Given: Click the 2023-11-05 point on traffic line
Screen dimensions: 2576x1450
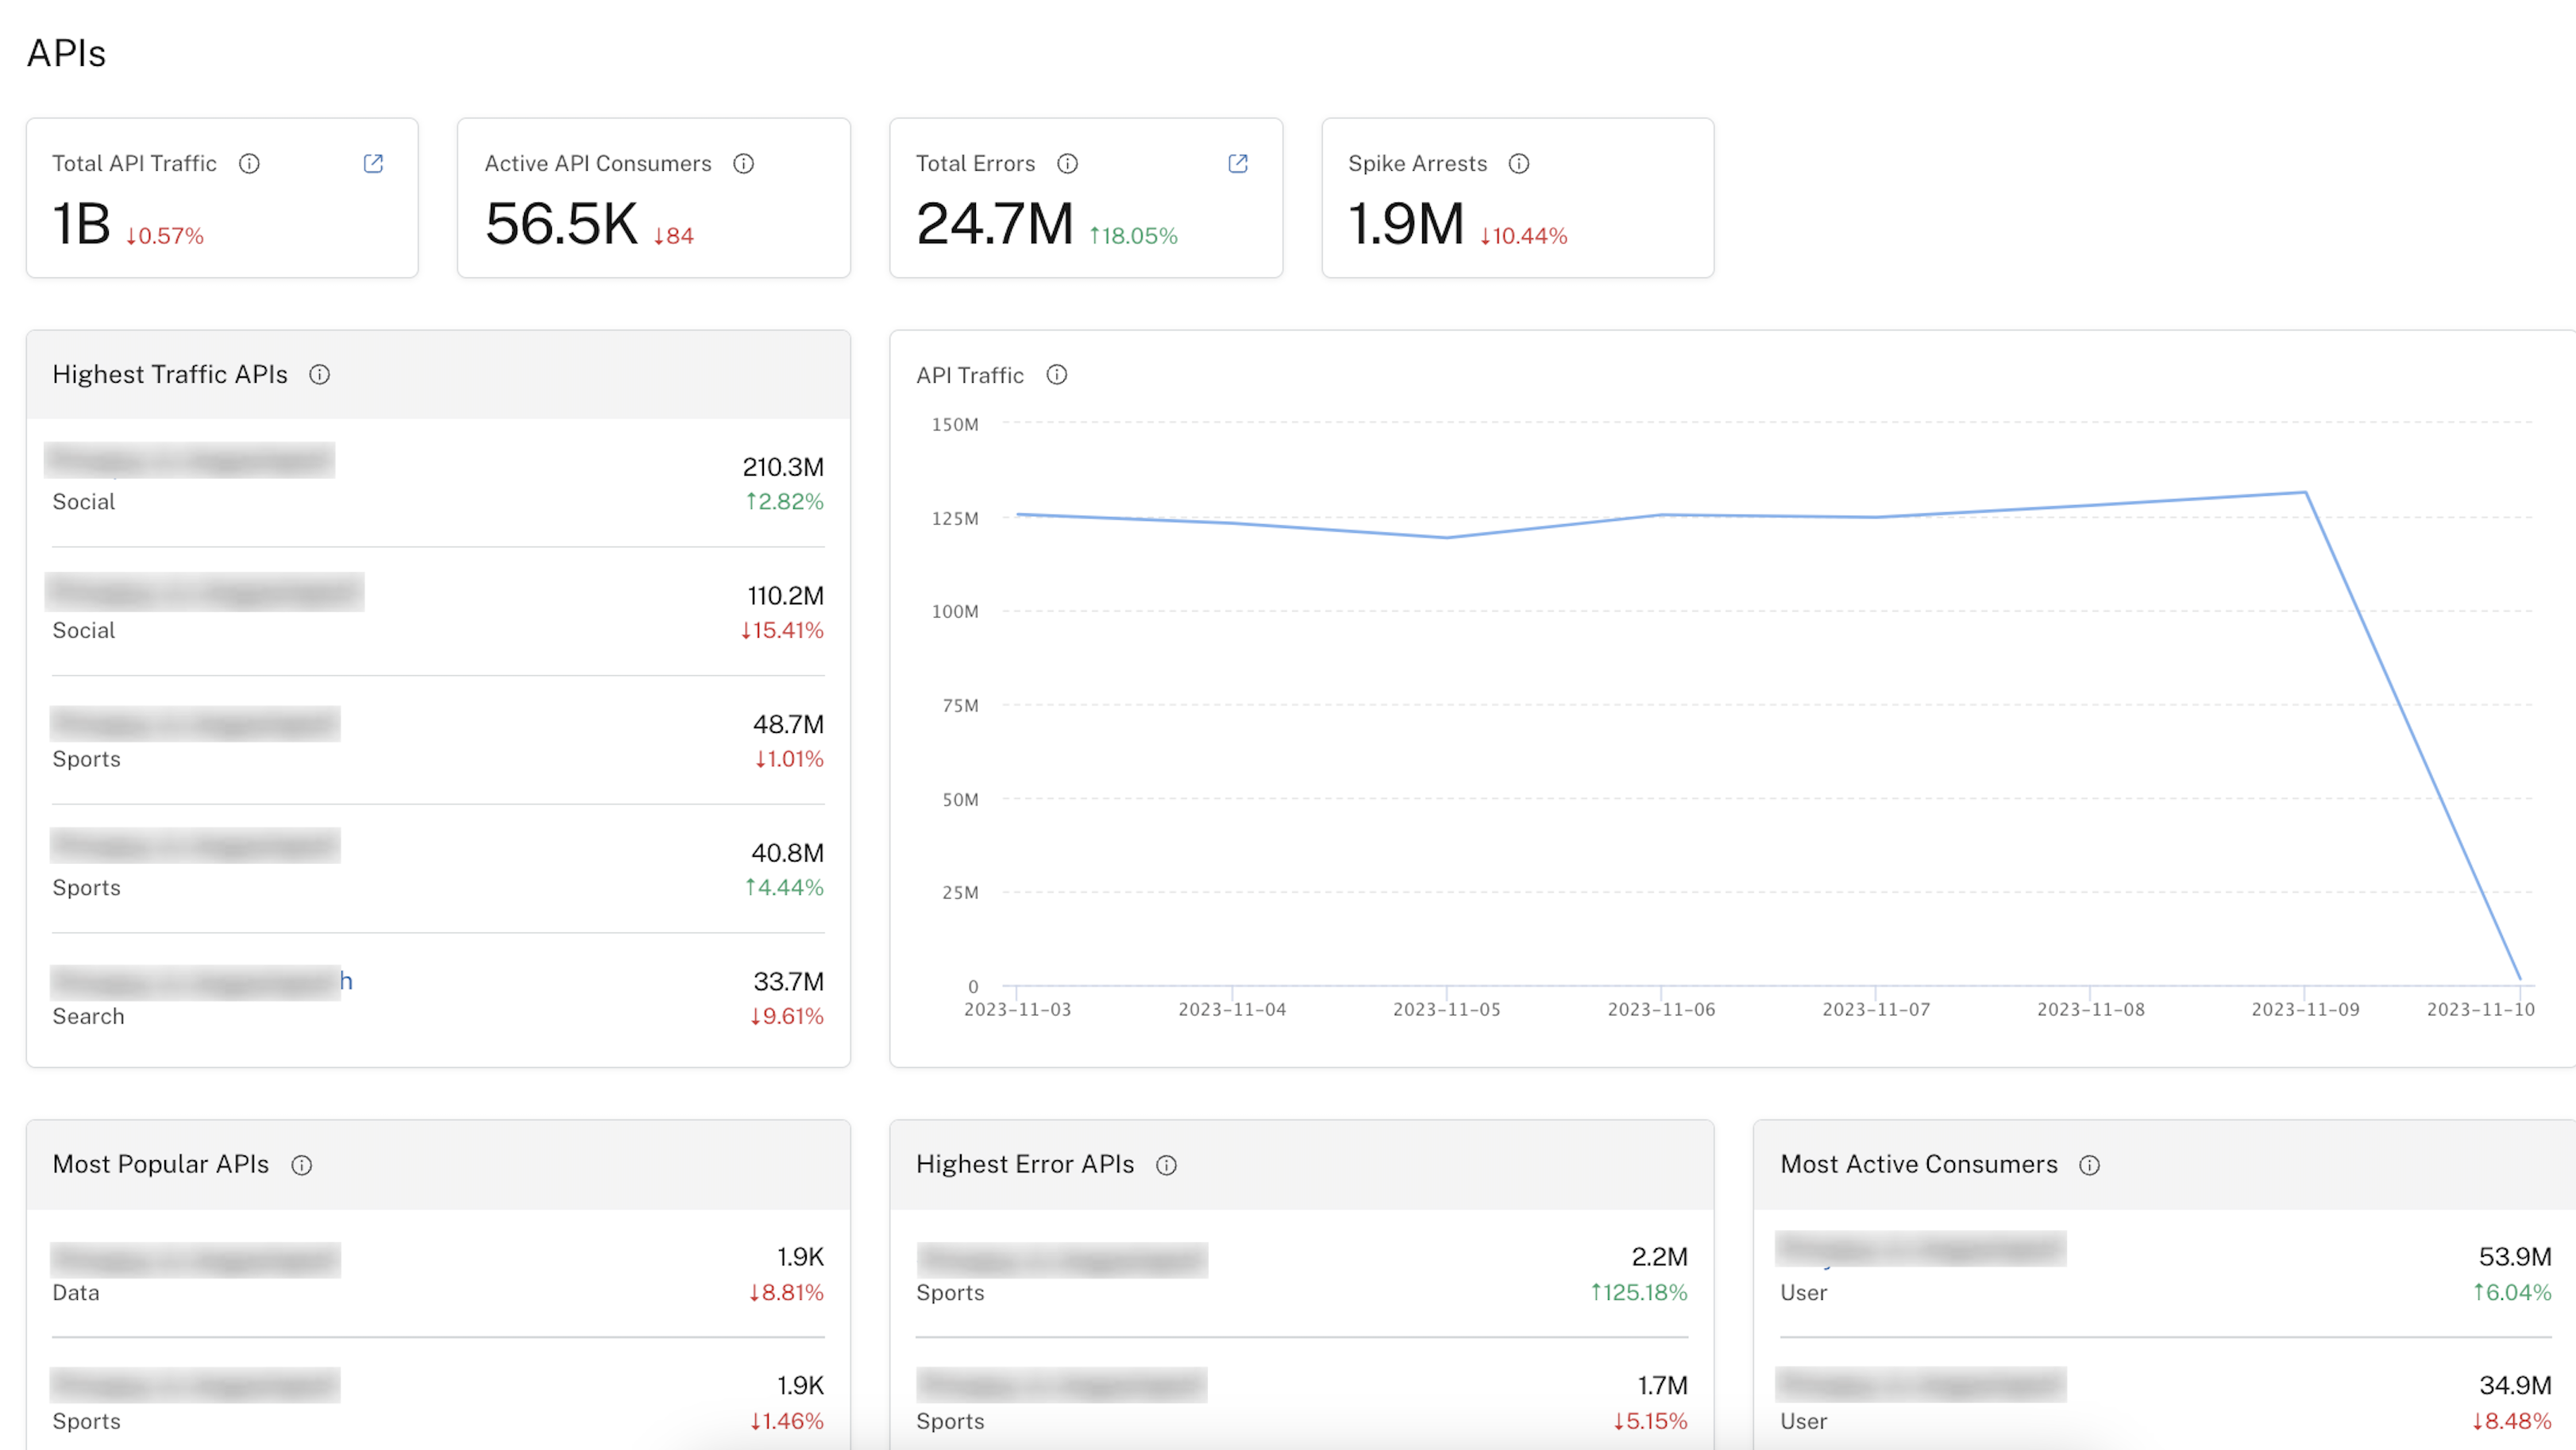Looking at the screenshot, I should (x=1446, y=538).
